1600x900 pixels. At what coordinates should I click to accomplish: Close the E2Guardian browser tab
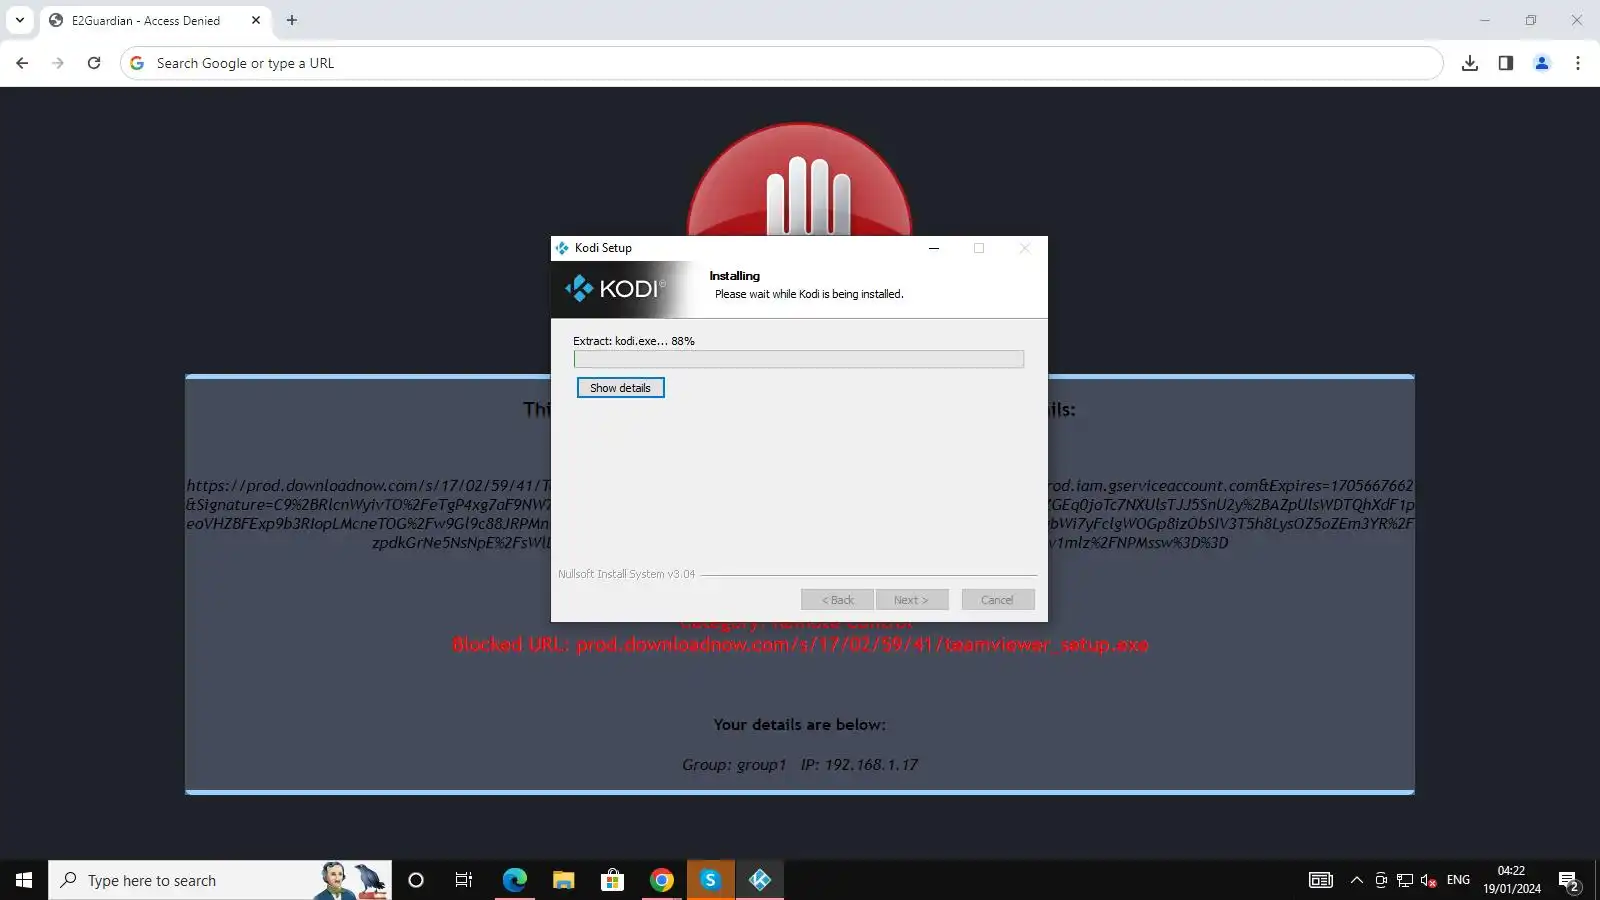tap(256, 20)
